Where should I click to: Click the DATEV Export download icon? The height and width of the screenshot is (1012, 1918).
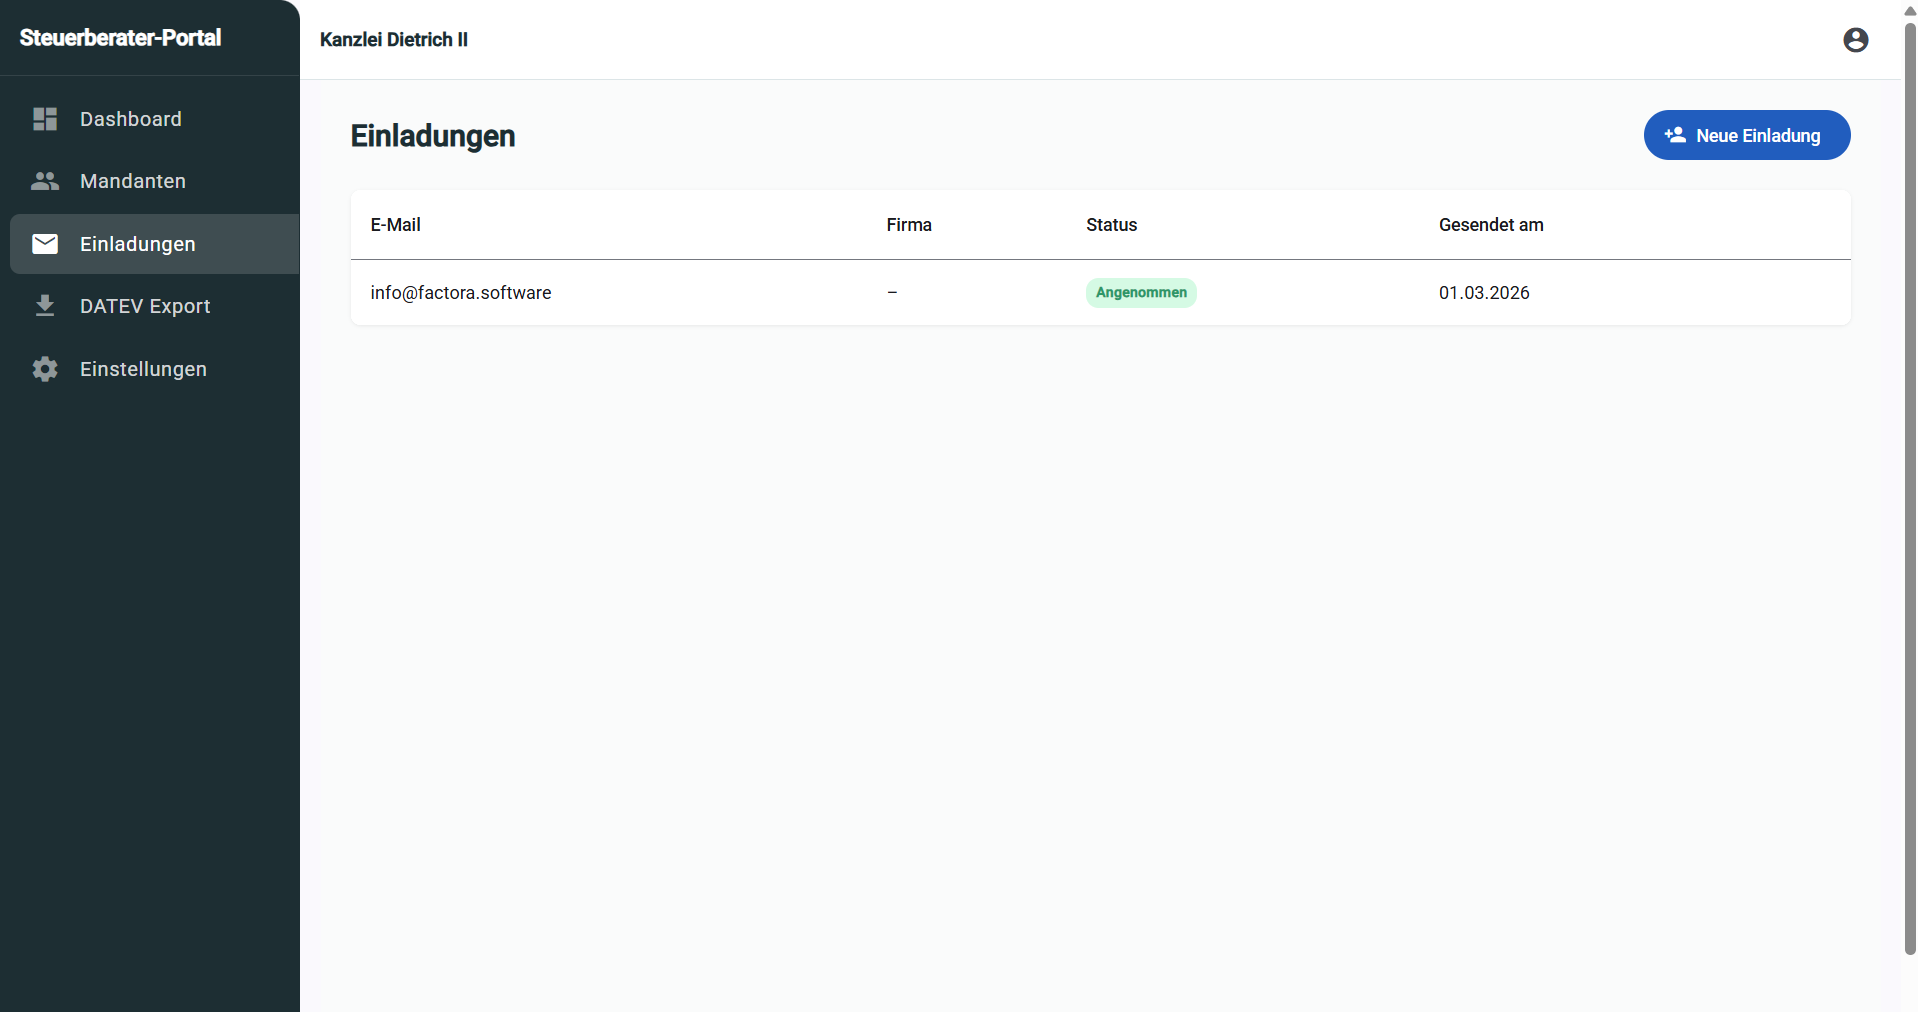(45, 306)
